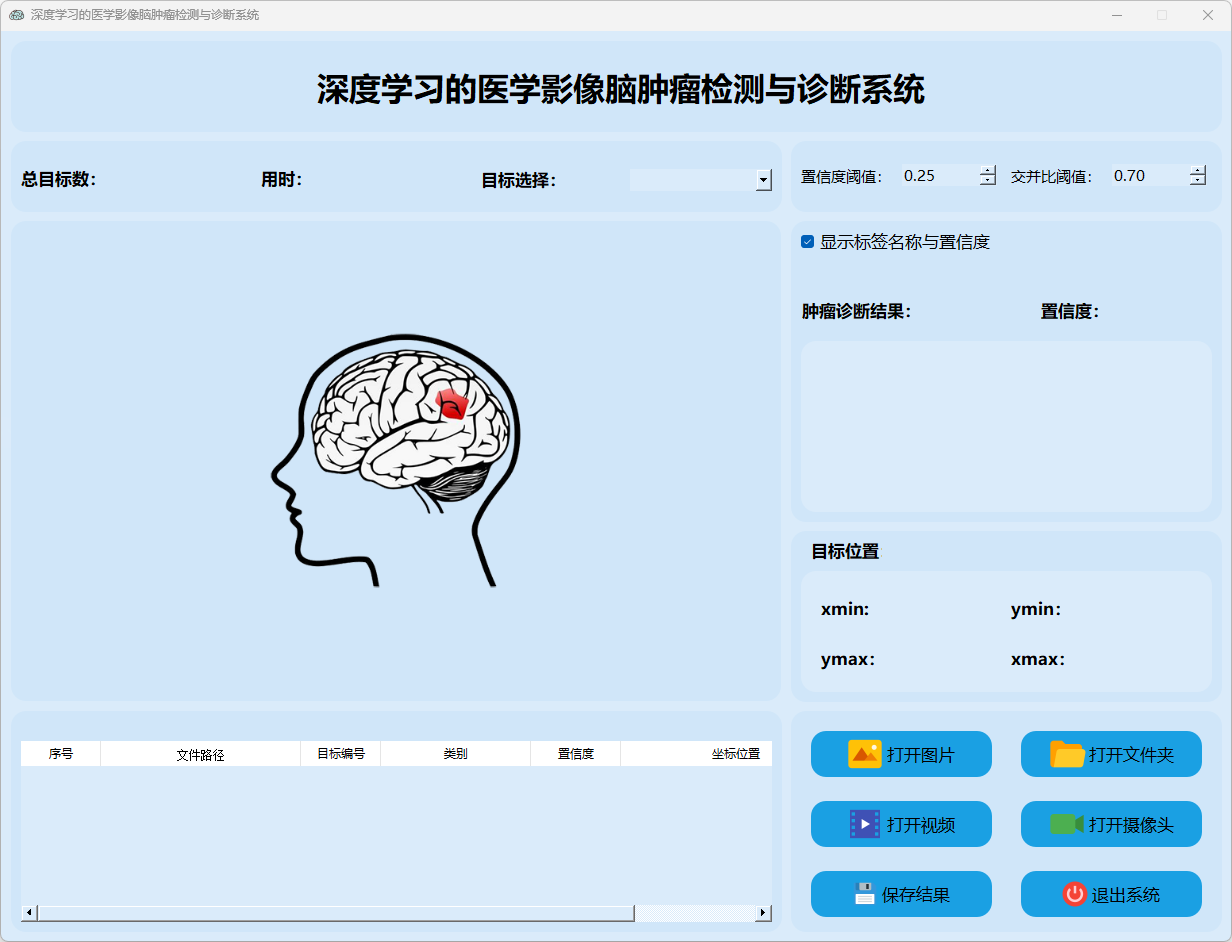Click the folder icon on 打开文件夹
This screenshot has height=942, width=1232.
[1067, 754]
